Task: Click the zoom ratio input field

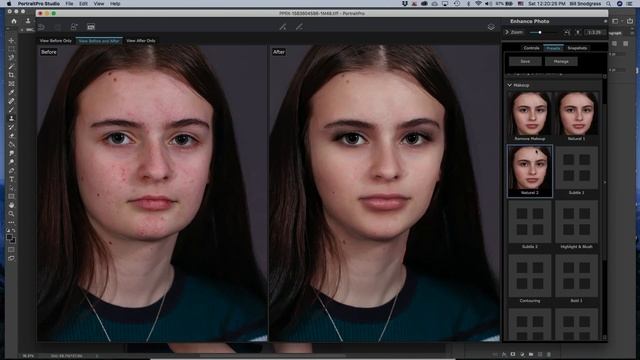Action: (x=594, y=32)
